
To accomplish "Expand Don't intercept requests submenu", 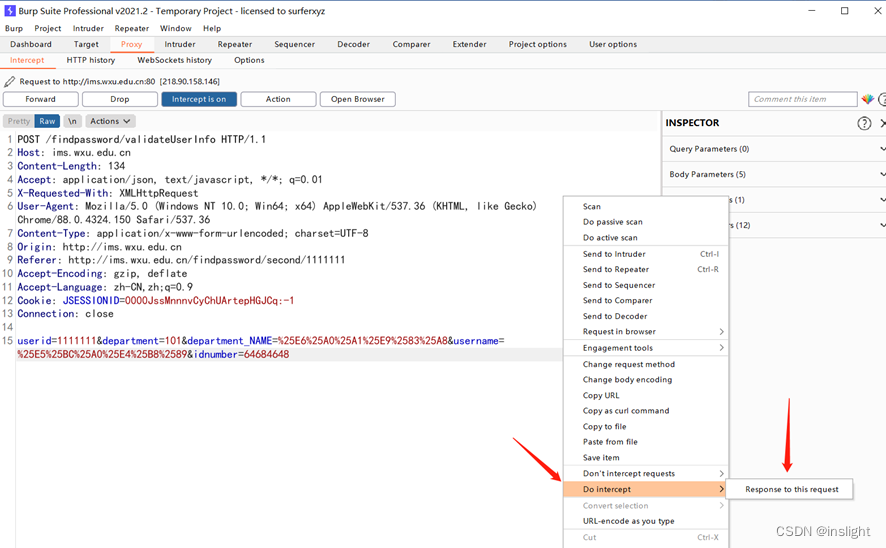I will (646, 473).
